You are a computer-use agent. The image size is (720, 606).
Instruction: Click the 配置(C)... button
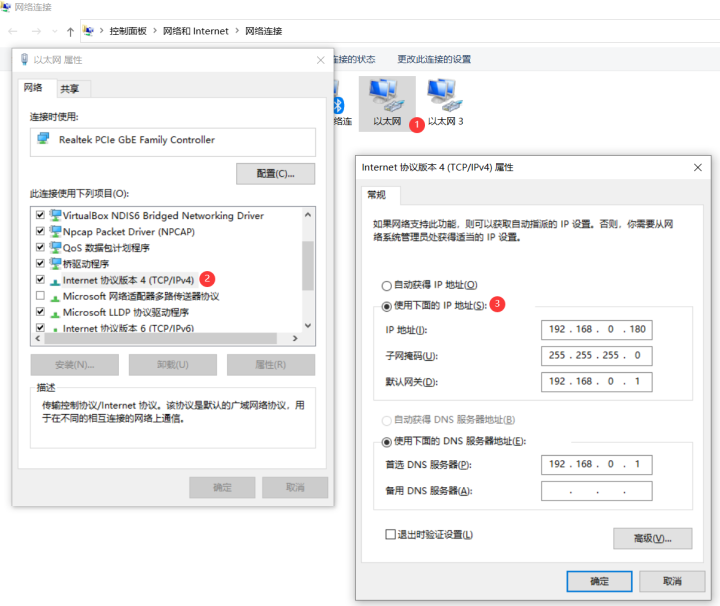[x=275, y=174]
